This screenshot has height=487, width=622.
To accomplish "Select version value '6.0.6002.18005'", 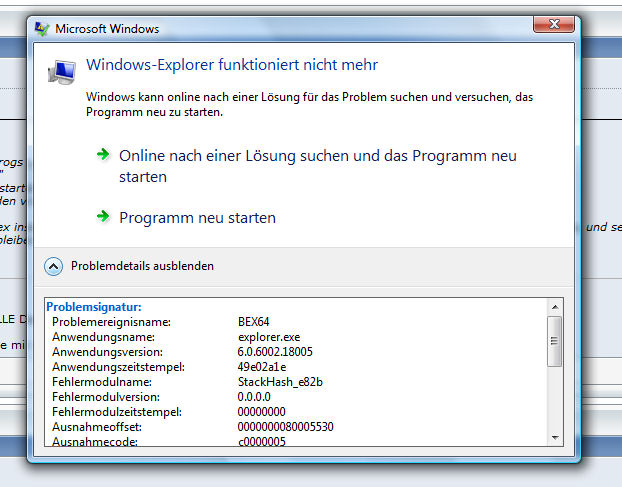I will 275,352.
